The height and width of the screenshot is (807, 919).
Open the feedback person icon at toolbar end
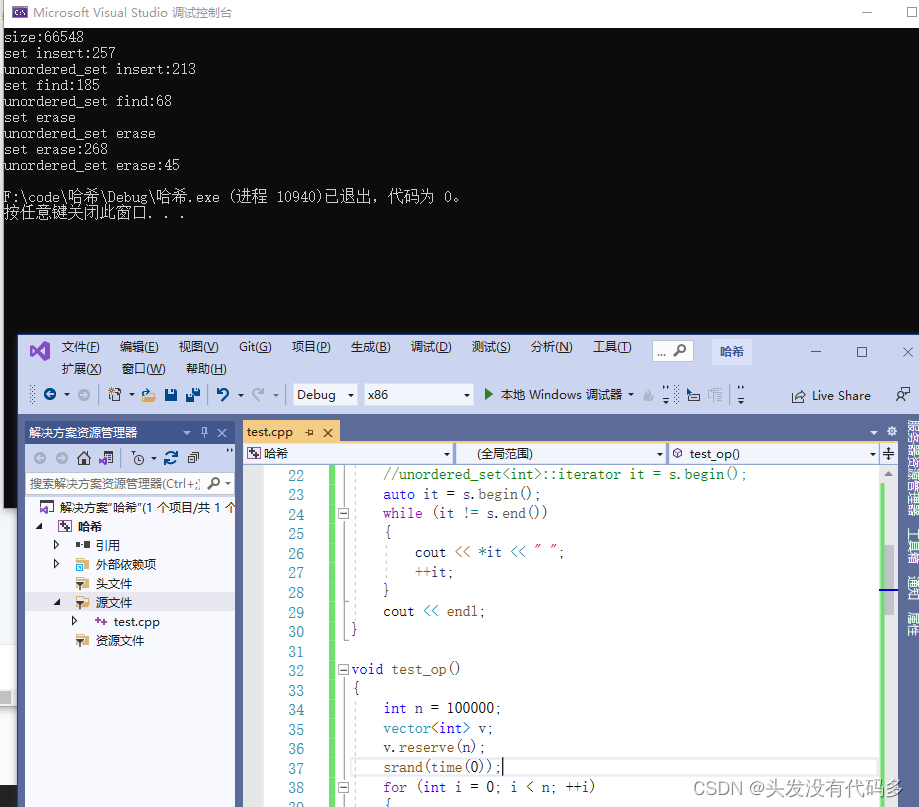tap(903, 394)
